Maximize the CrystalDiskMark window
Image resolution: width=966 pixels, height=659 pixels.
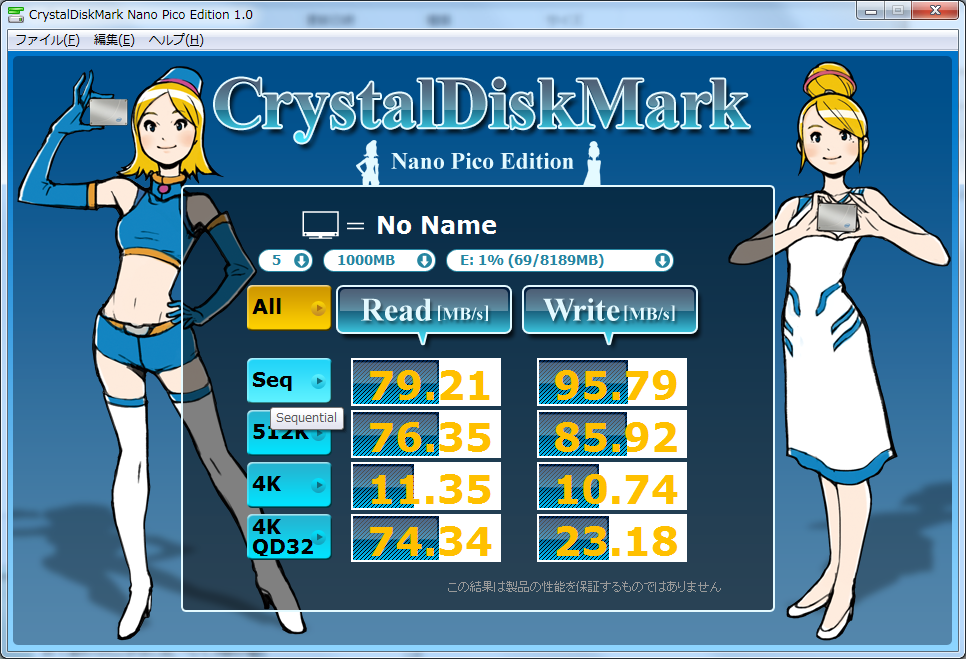898,10
